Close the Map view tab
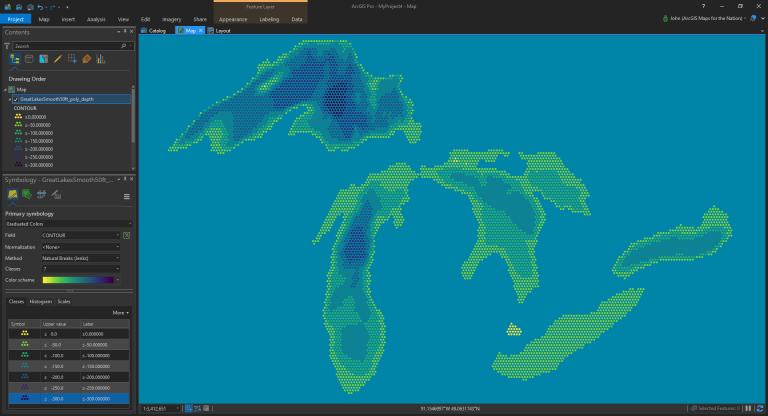This screenshot has height=416, width=768. pyautogui.click(x=200, y=30)
